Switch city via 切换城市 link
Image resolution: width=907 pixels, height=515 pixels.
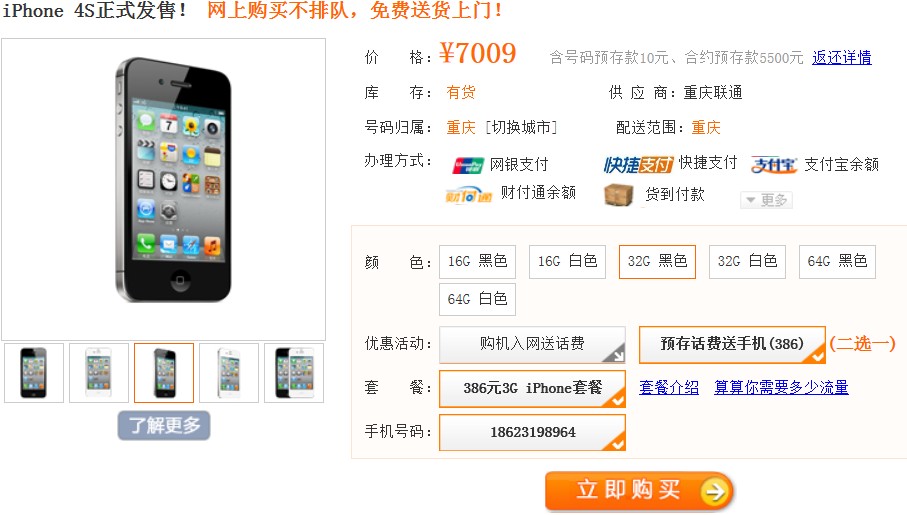click(521, 127)
